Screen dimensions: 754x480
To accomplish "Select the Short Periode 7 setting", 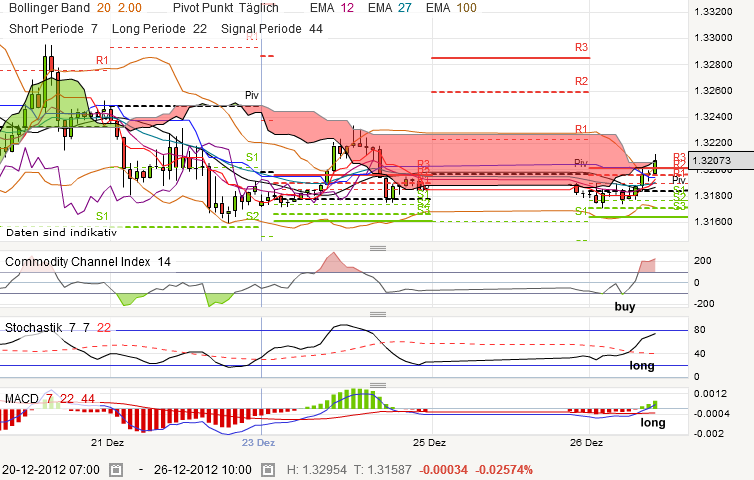I will tap(53, 29).
